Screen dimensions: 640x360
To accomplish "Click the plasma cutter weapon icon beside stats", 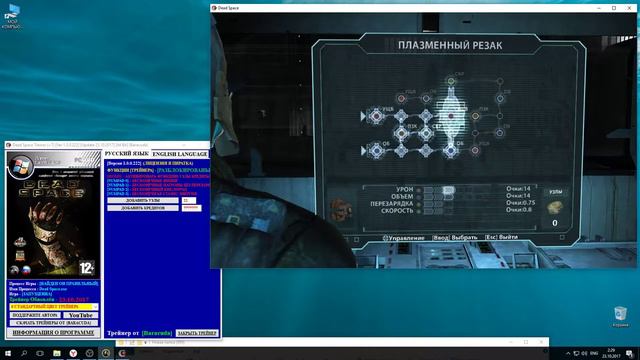I will (341, 209).
